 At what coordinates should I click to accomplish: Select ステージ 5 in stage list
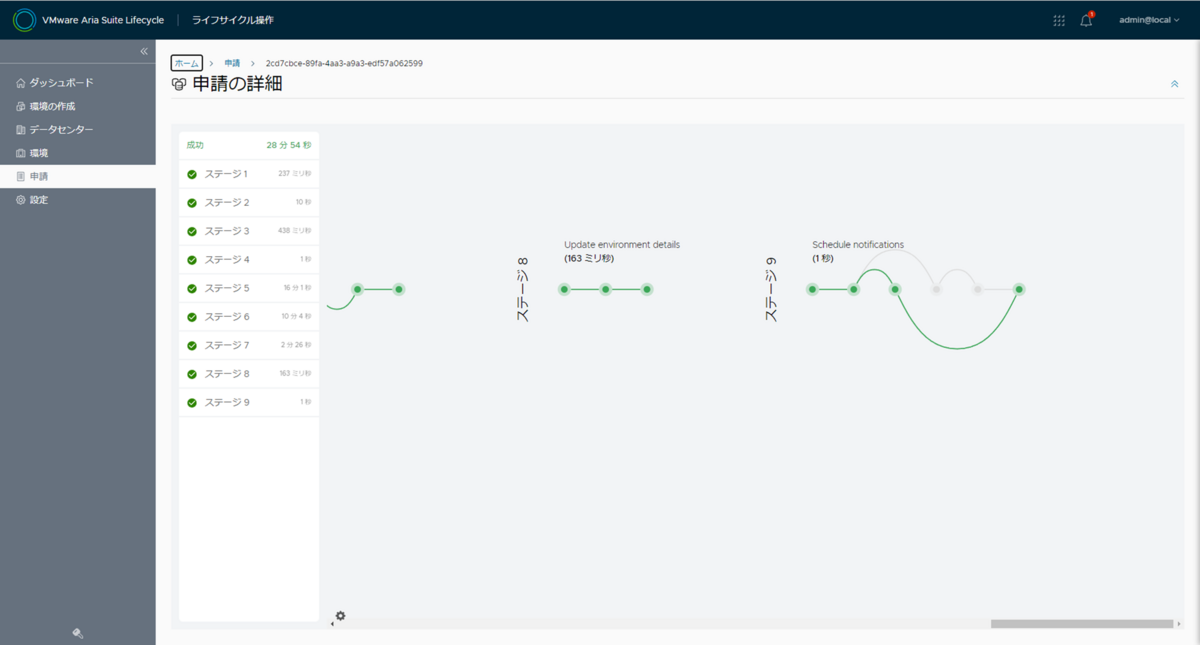(249, 288)
